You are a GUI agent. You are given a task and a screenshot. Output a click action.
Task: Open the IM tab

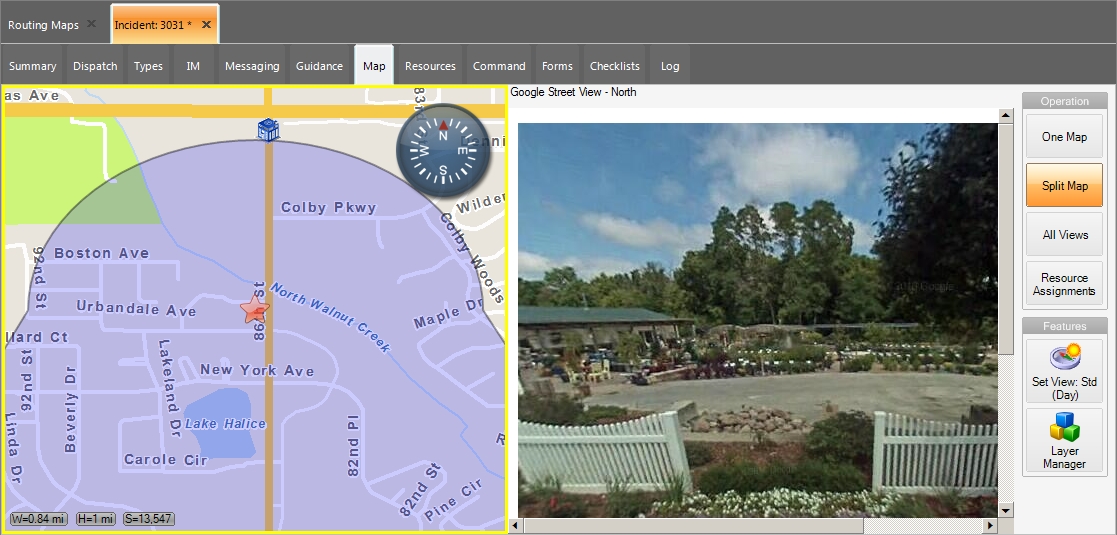[193, 66]
